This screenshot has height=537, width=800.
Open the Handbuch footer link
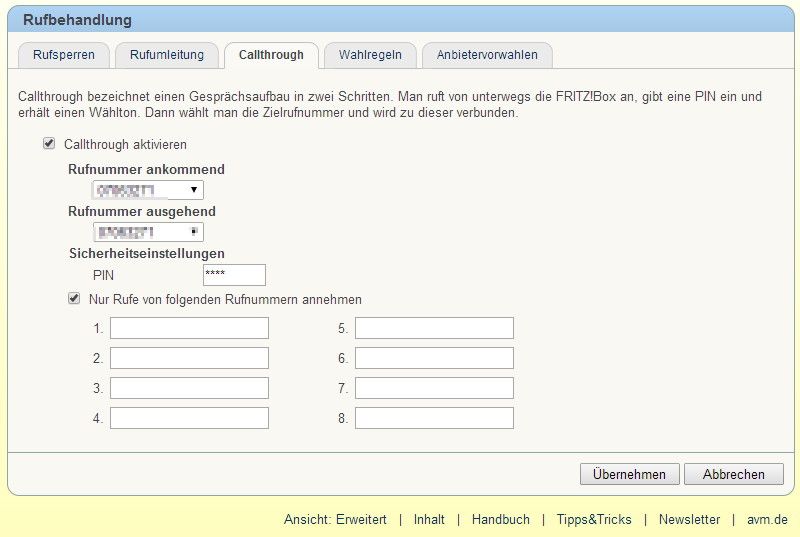click(x=501, y=520)
